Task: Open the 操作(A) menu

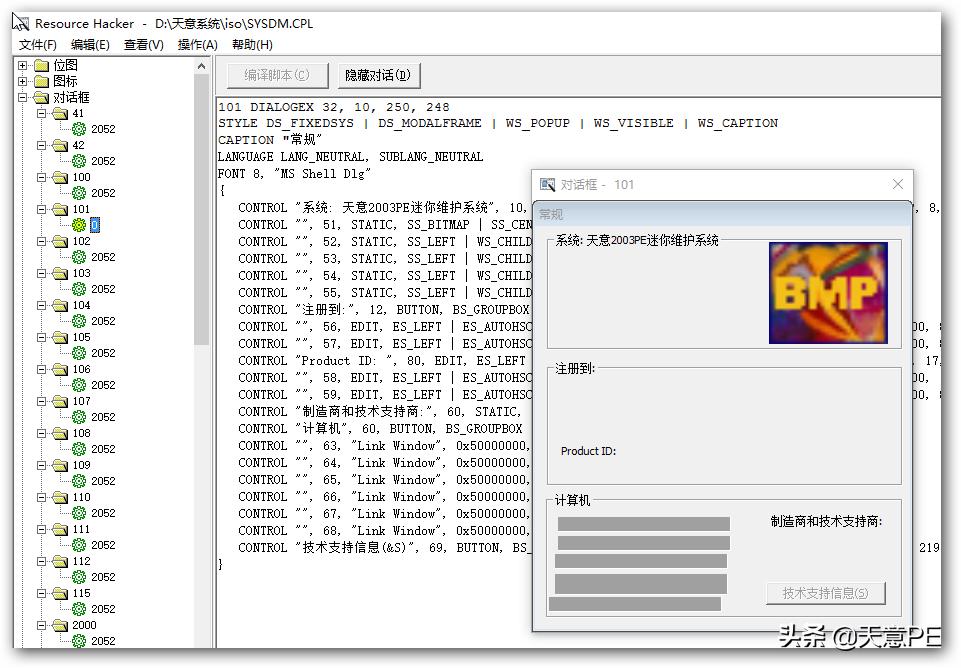Action: [x=198, y=44]
